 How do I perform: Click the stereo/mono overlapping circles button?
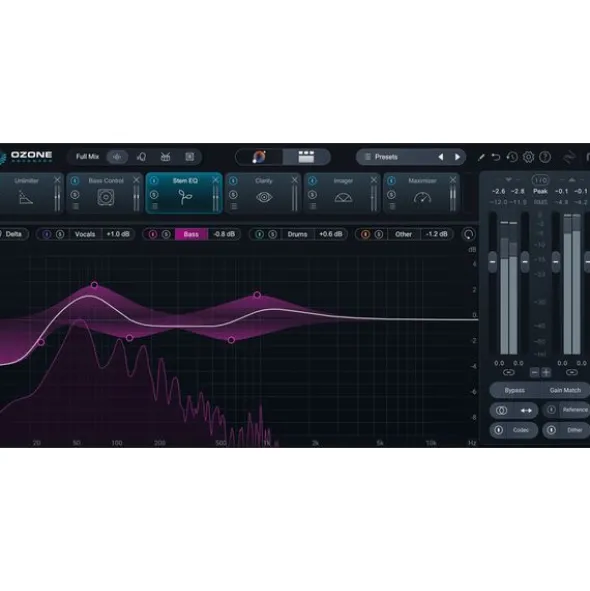pos(501,410)
